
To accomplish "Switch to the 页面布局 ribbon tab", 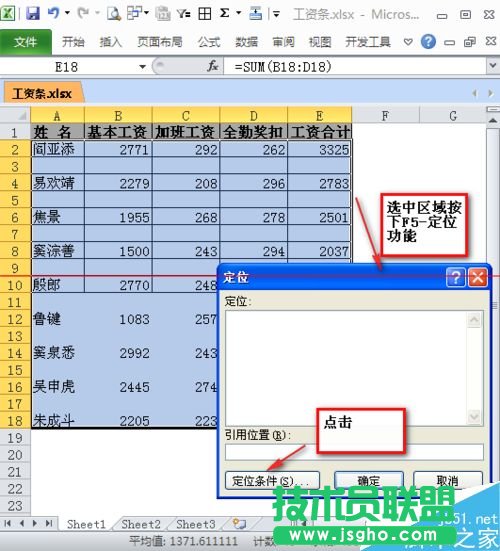I will [160, 42].
